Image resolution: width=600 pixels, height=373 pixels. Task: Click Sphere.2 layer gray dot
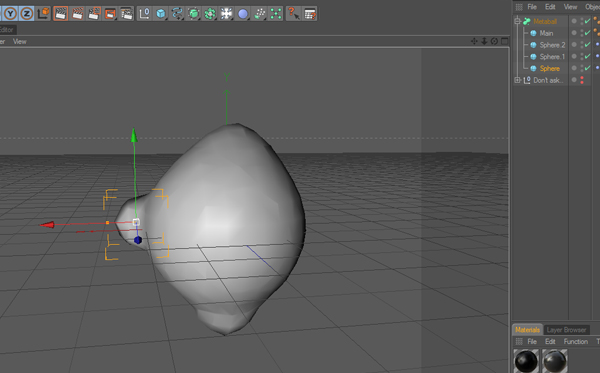(x=574, y=44)
